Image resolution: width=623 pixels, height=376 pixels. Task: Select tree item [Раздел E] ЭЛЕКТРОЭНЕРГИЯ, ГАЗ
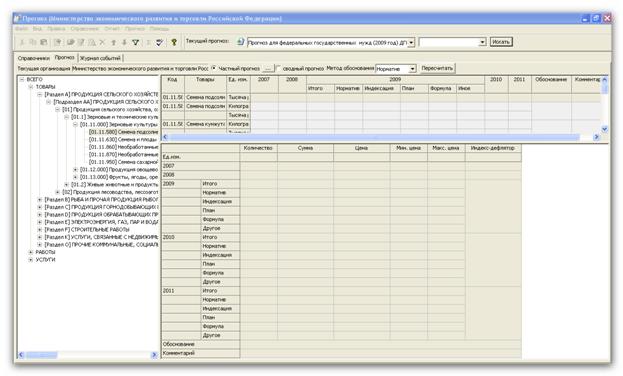click(x=101, y=222)
